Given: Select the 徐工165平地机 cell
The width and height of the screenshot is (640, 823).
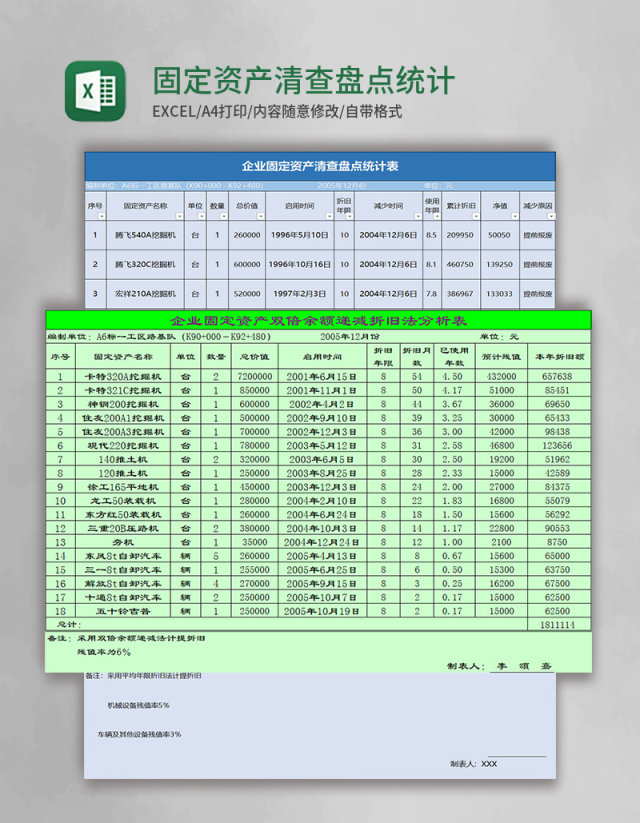Looking at the screenshot, I should point(123,487).
